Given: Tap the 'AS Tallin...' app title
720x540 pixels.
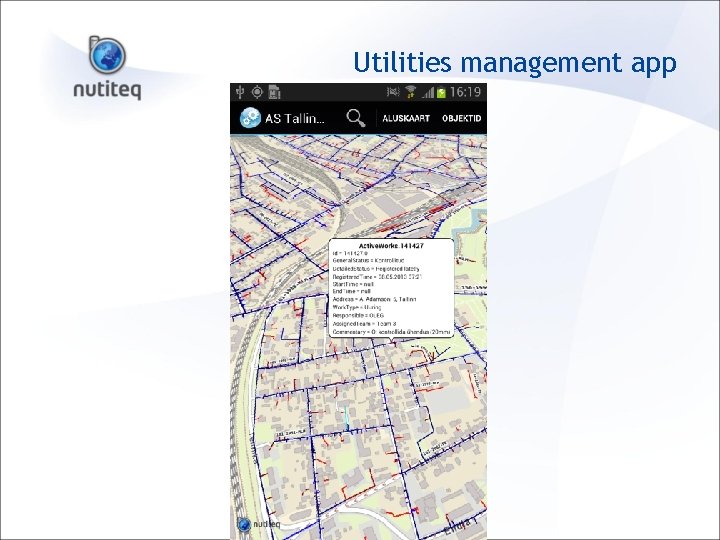Looking at the screenshot, I should [x=295, y=118].
